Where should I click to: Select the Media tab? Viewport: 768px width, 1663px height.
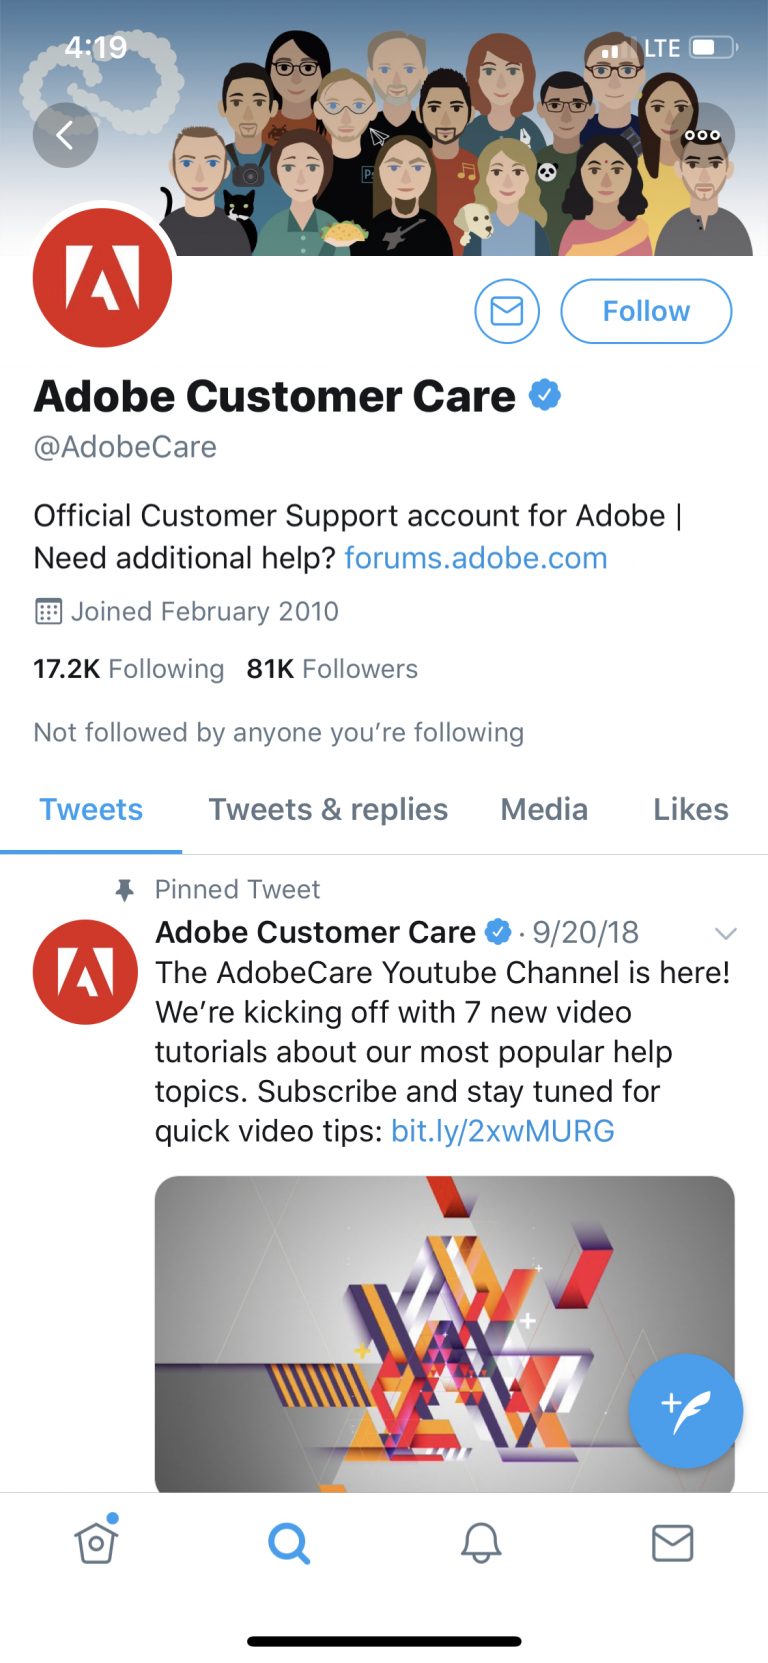(x=544, y=809)
